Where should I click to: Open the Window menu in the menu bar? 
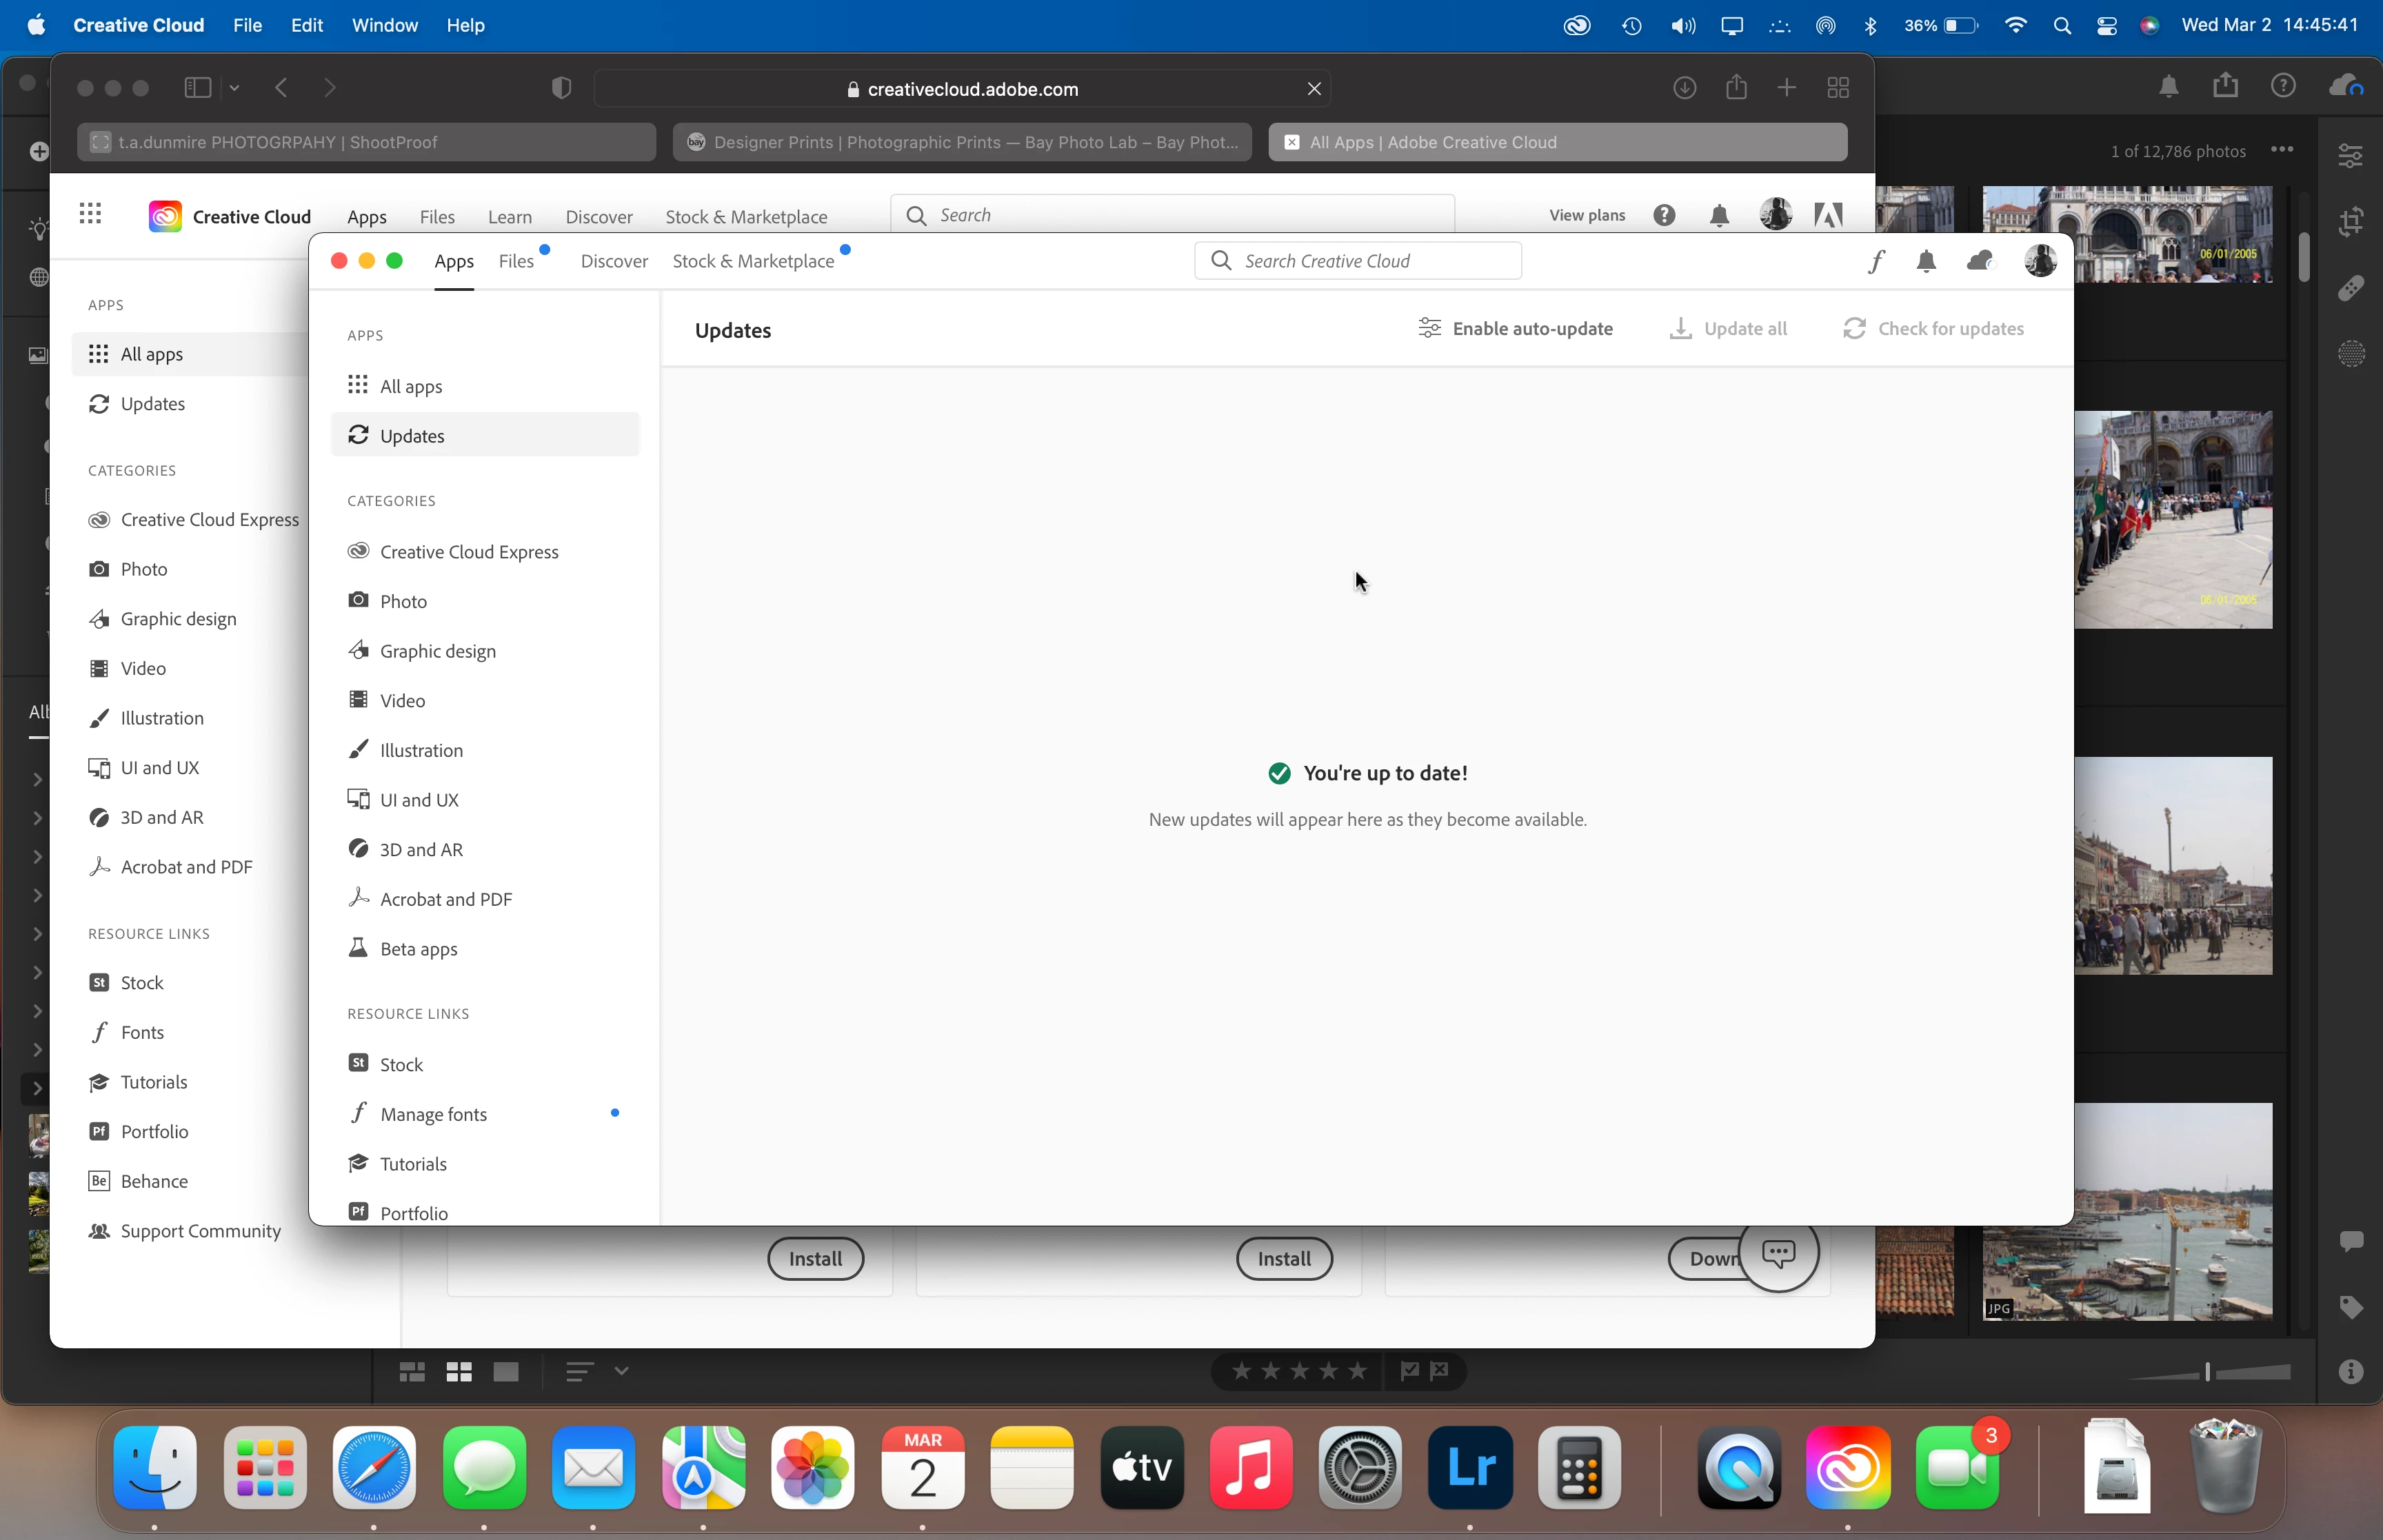coord(384,25)
